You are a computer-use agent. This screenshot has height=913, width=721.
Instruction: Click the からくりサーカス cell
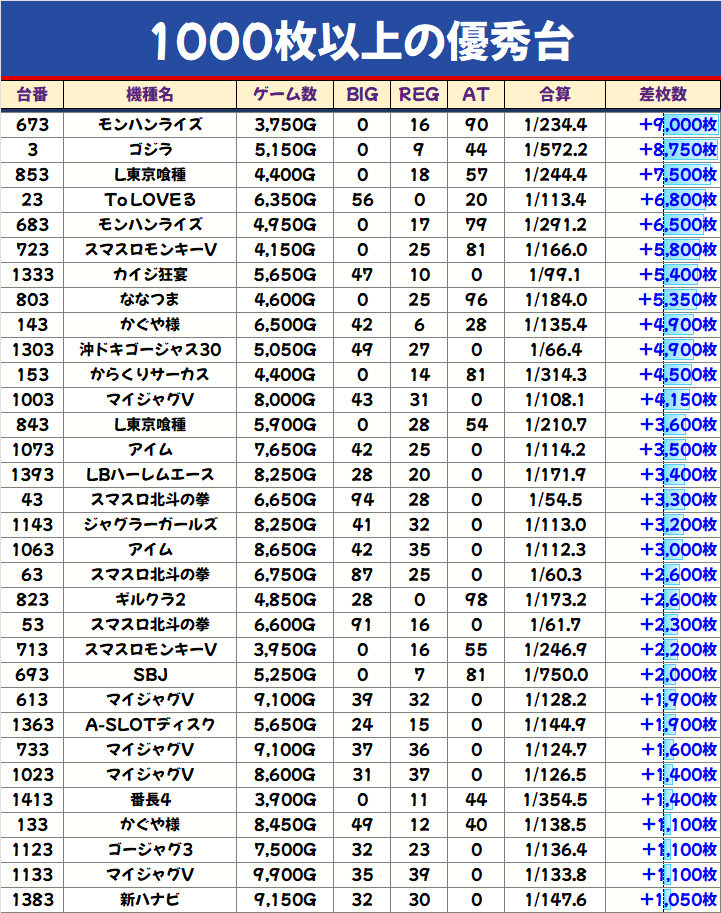pos(150,375)
